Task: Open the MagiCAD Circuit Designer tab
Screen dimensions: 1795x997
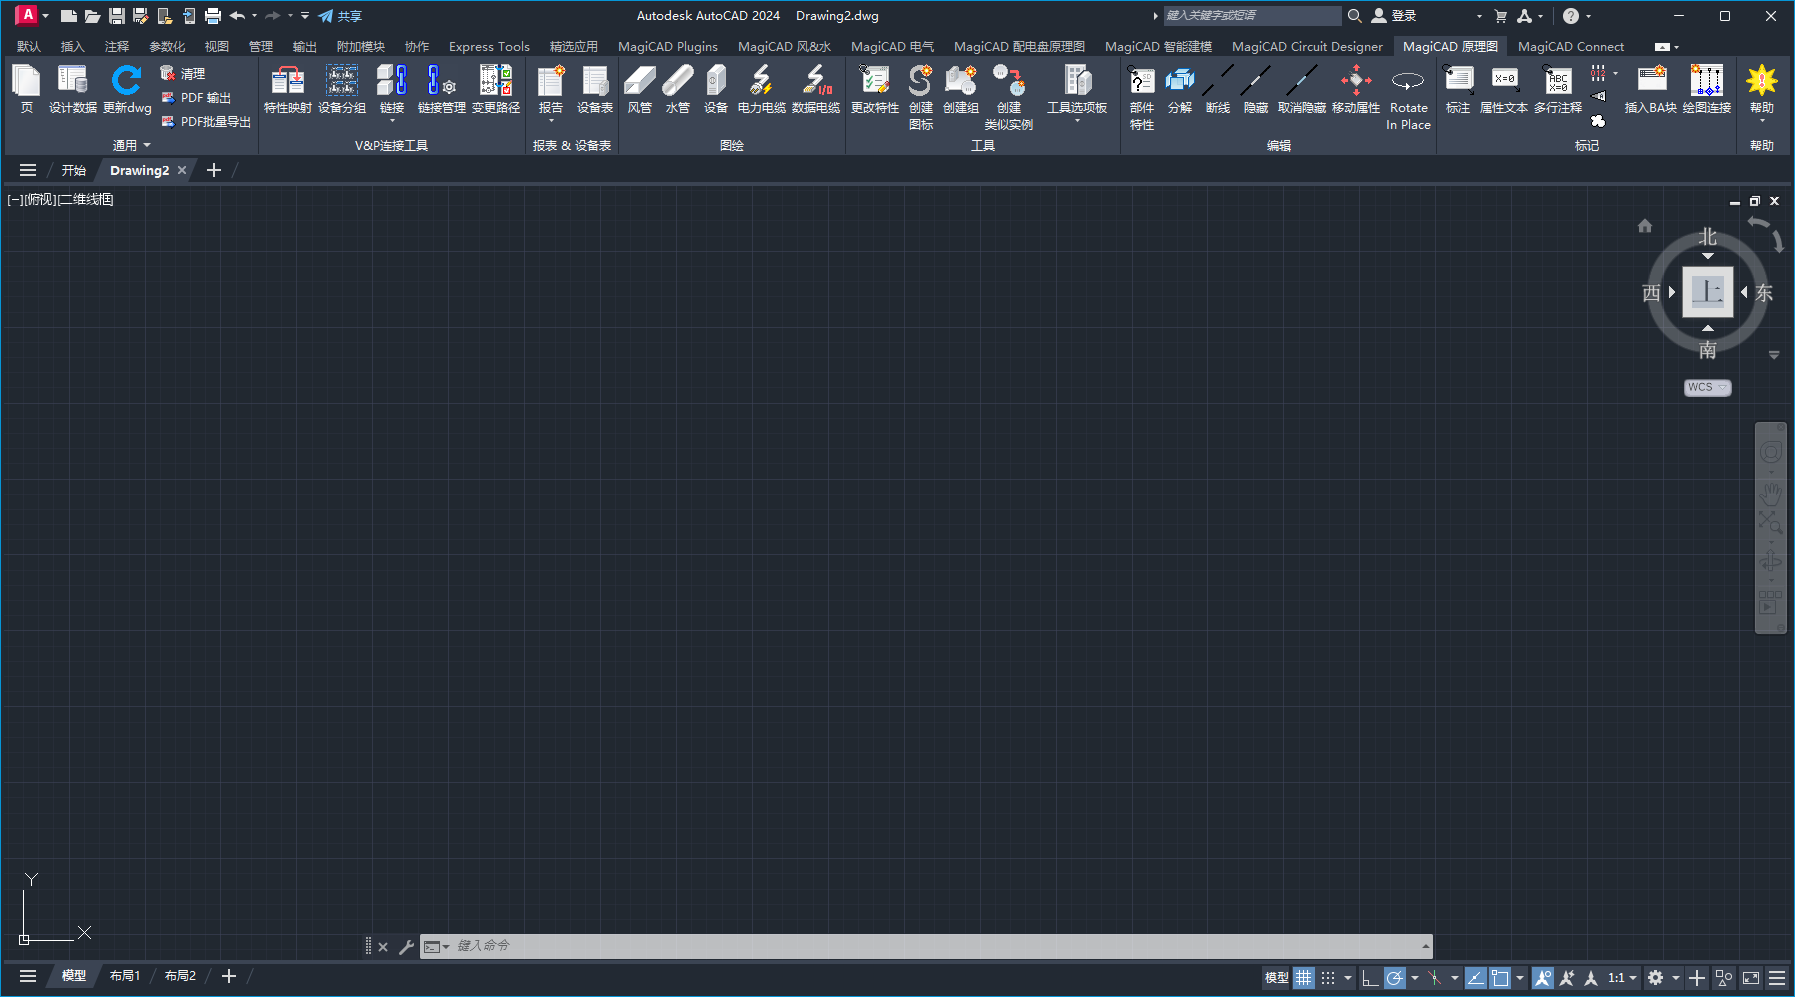Action: coord(1307,46)
